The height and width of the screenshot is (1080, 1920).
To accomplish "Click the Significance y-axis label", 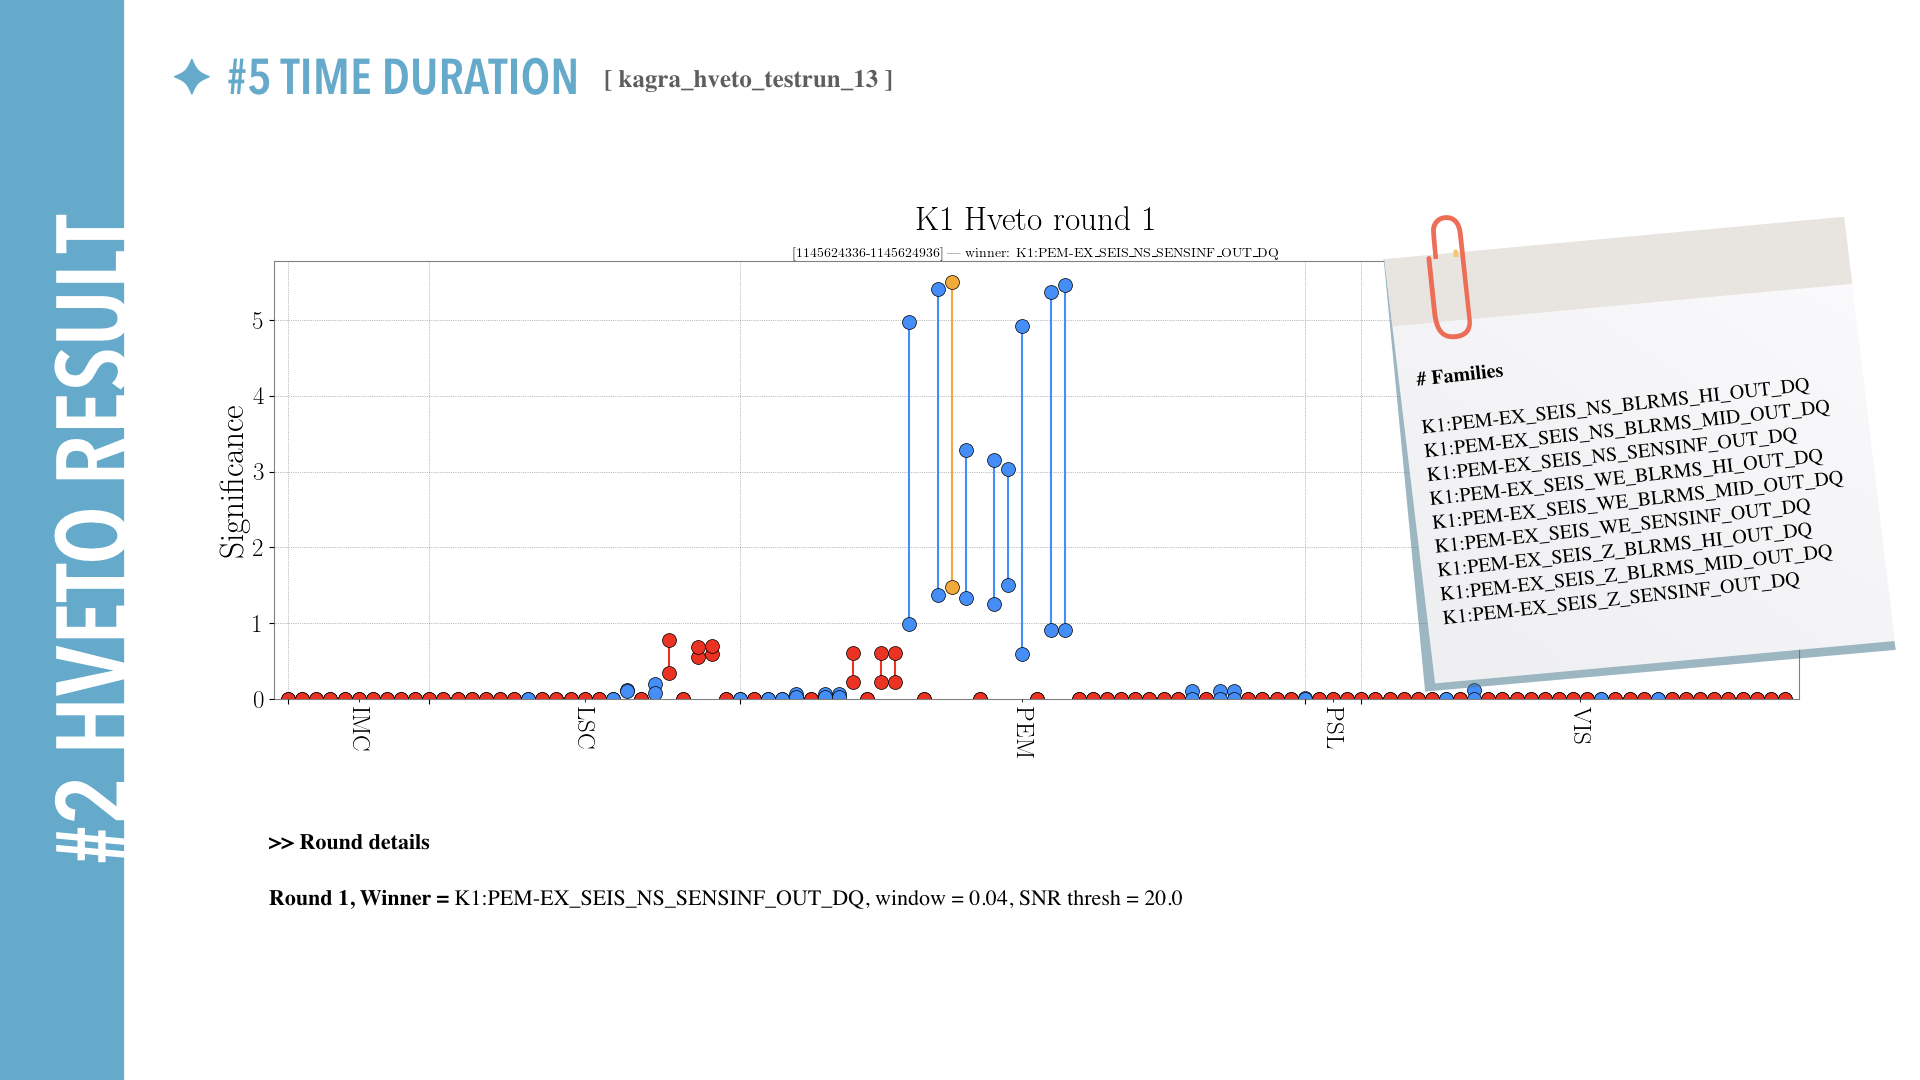I will click(x=232, y=481).
